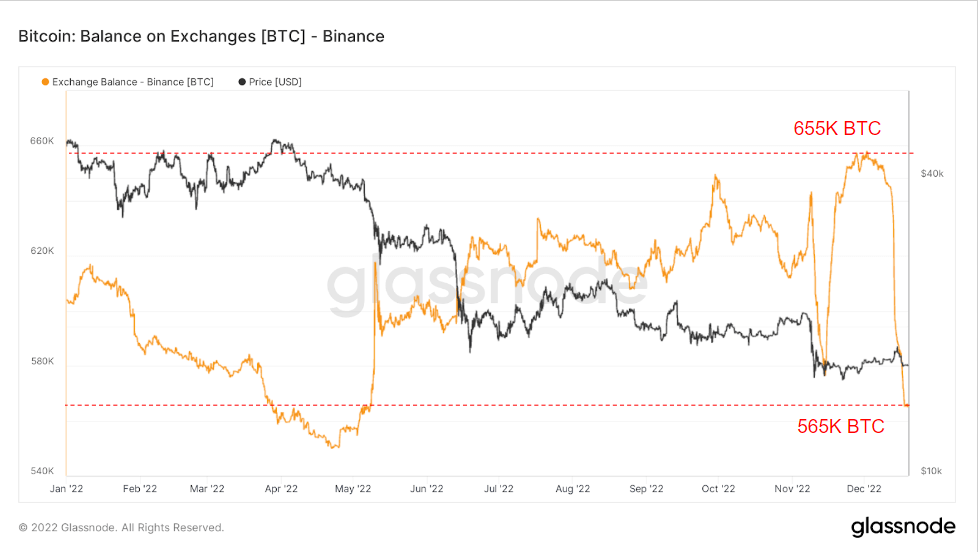The width and height of the screenshot is (978, 552).
Task: Click the $40k right axis label
Action: 932,173
